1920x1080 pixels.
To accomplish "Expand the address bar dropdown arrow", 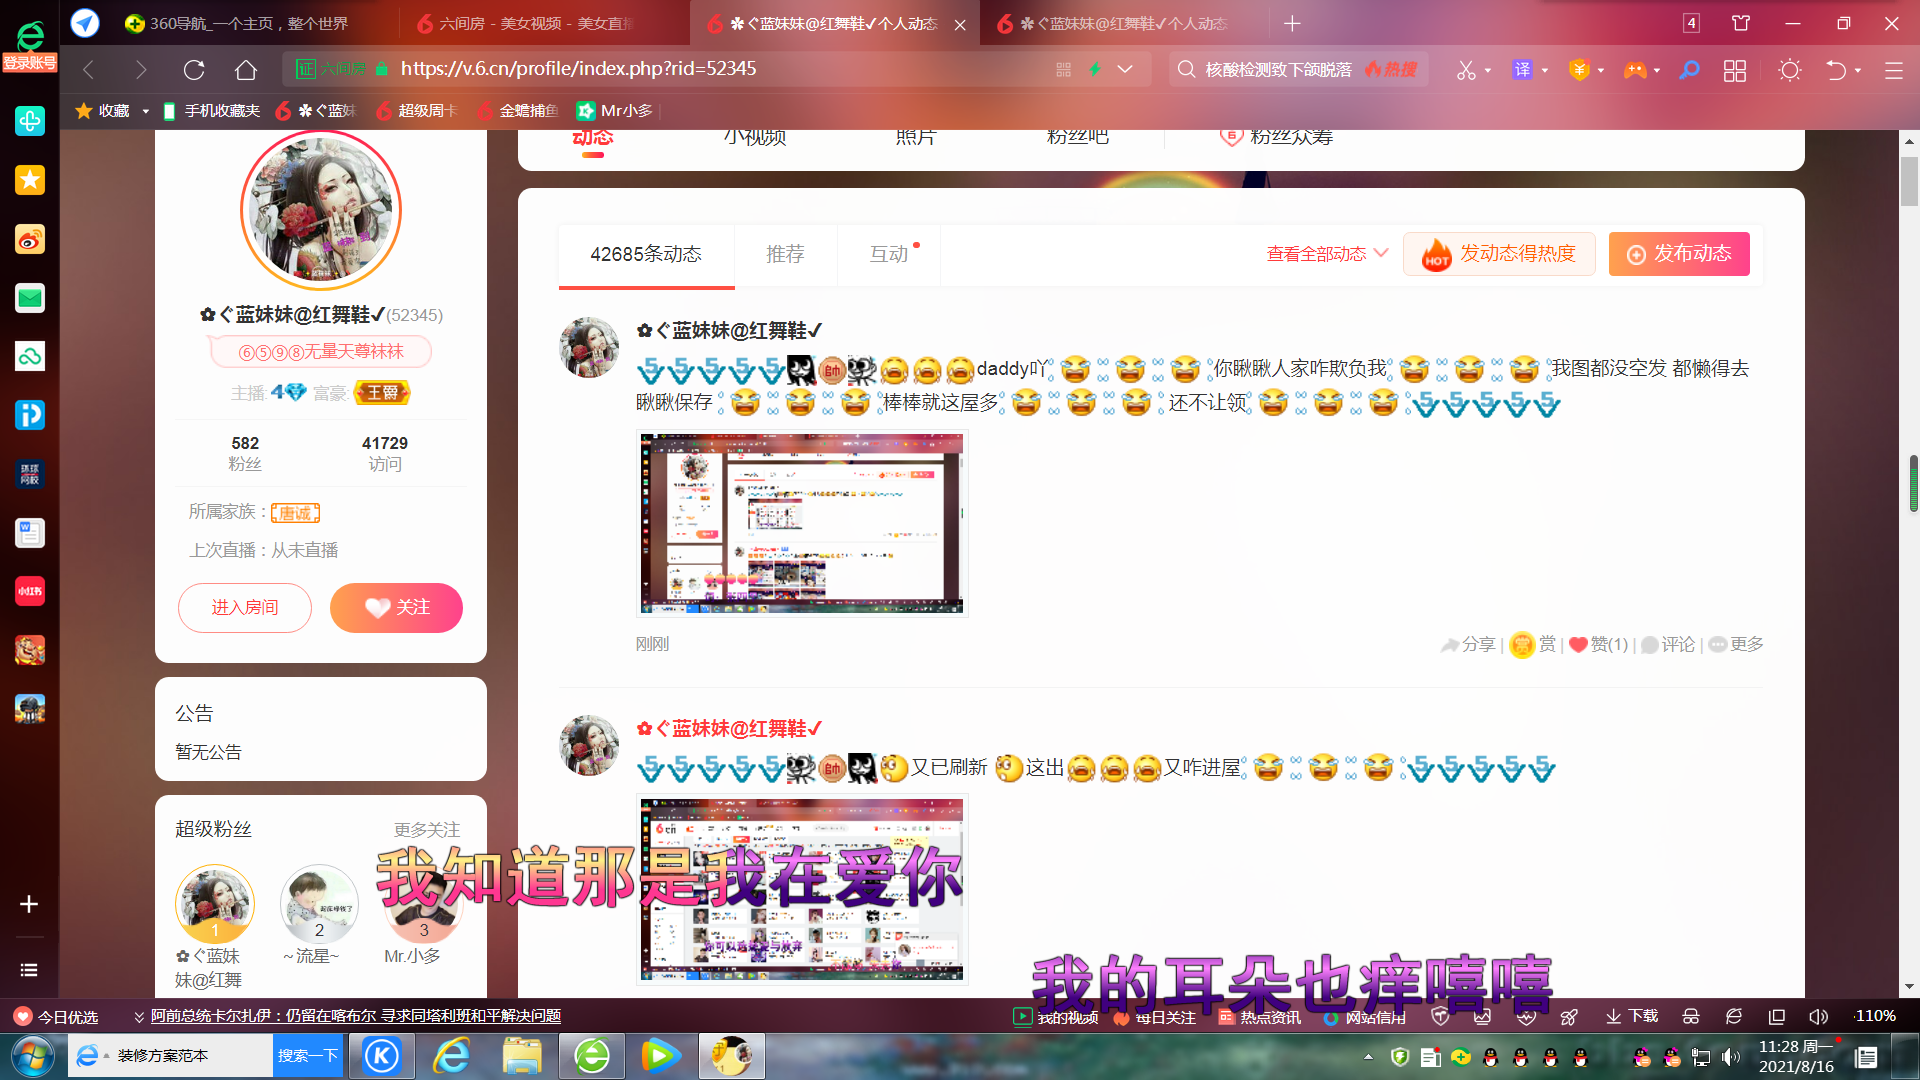I will click(x=1125, y=69).
